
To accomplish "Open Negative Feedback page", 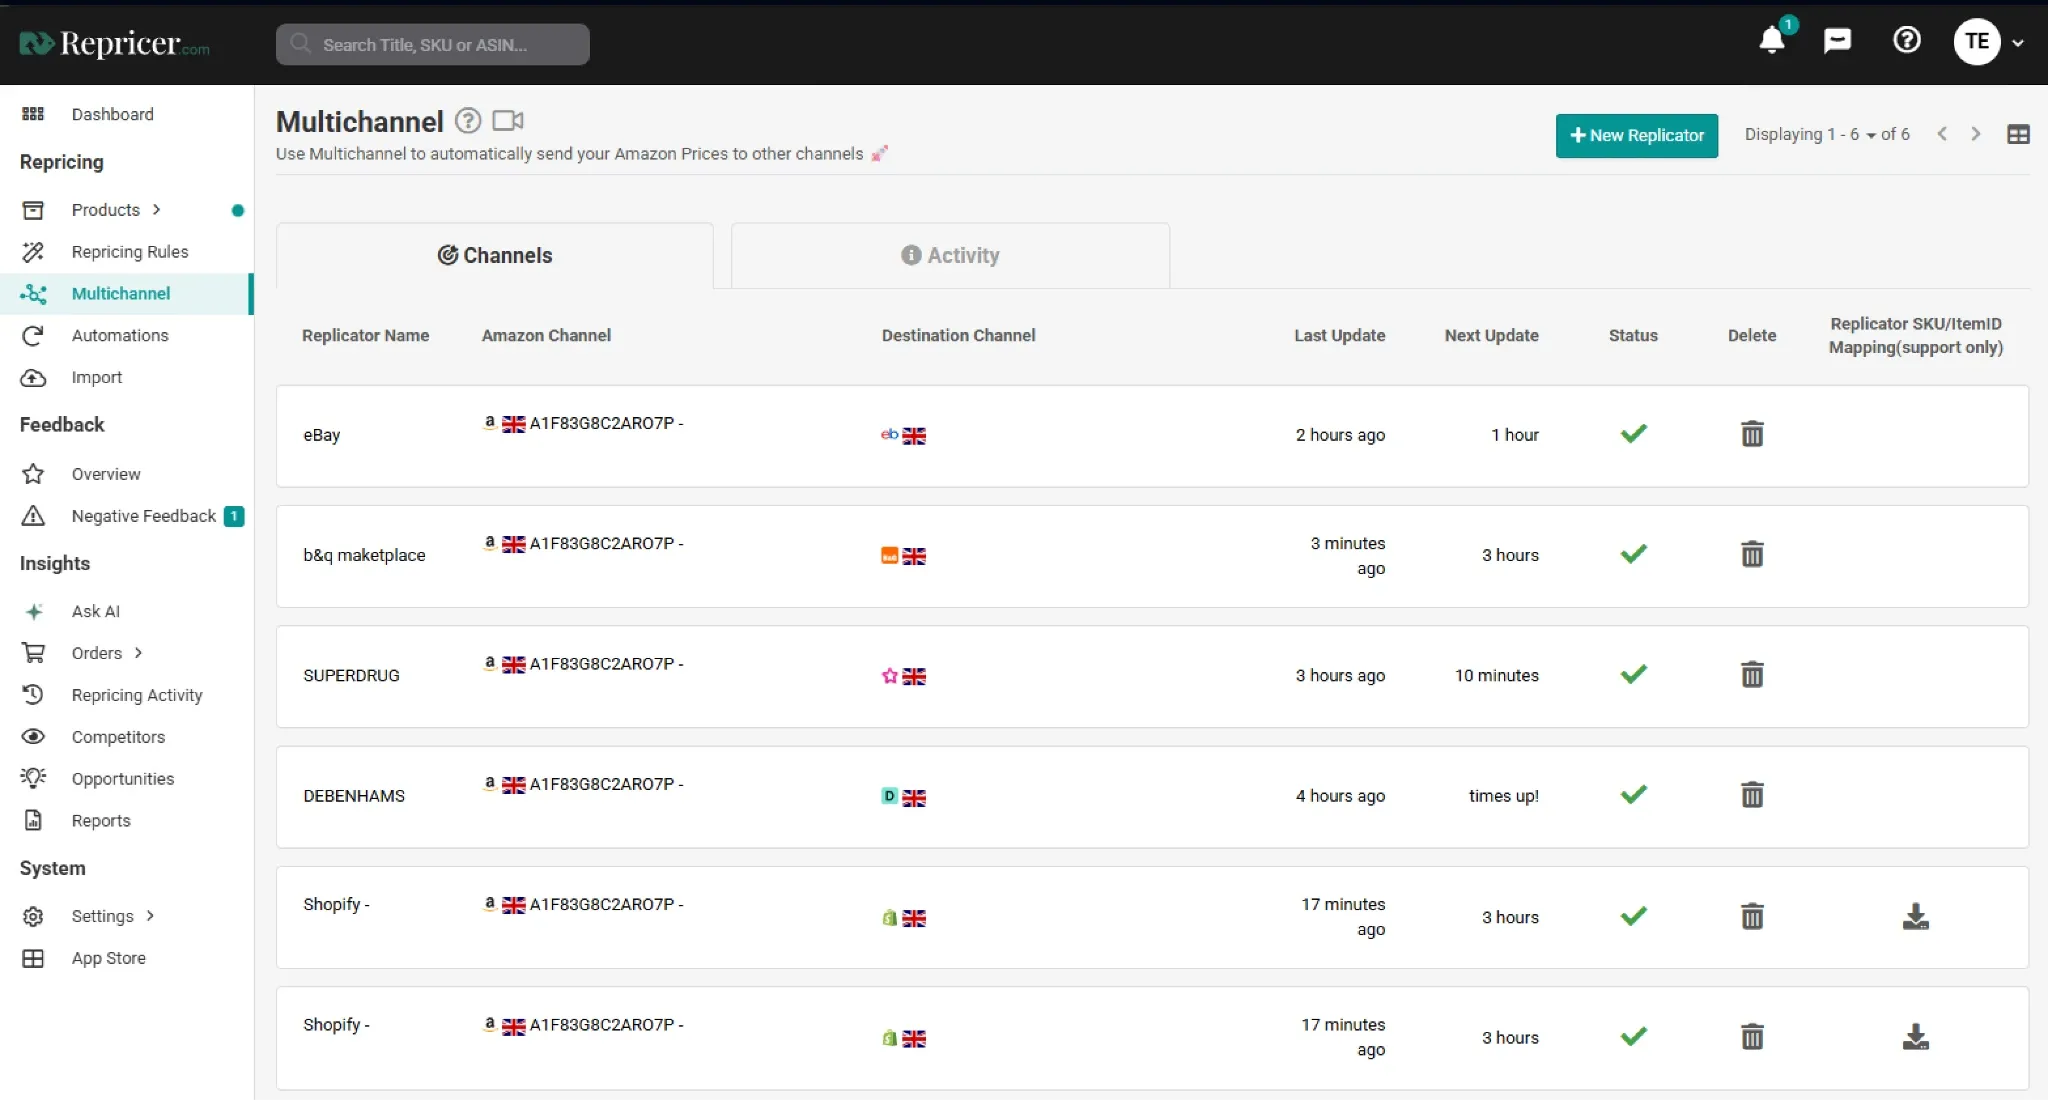I will point(143,516).
